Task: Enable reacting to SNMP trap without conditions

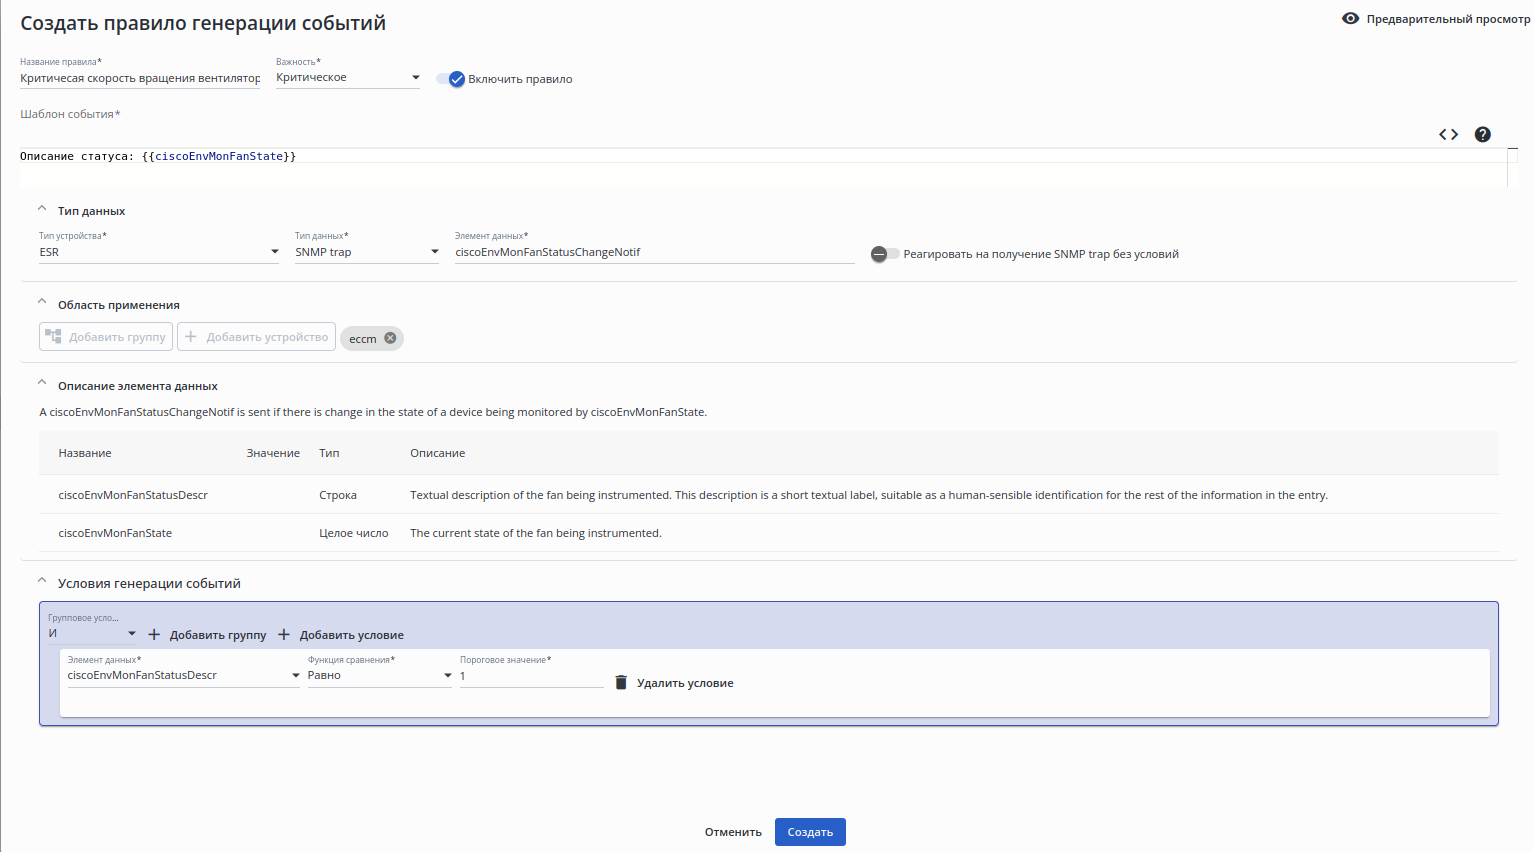Action: [884, 254]
